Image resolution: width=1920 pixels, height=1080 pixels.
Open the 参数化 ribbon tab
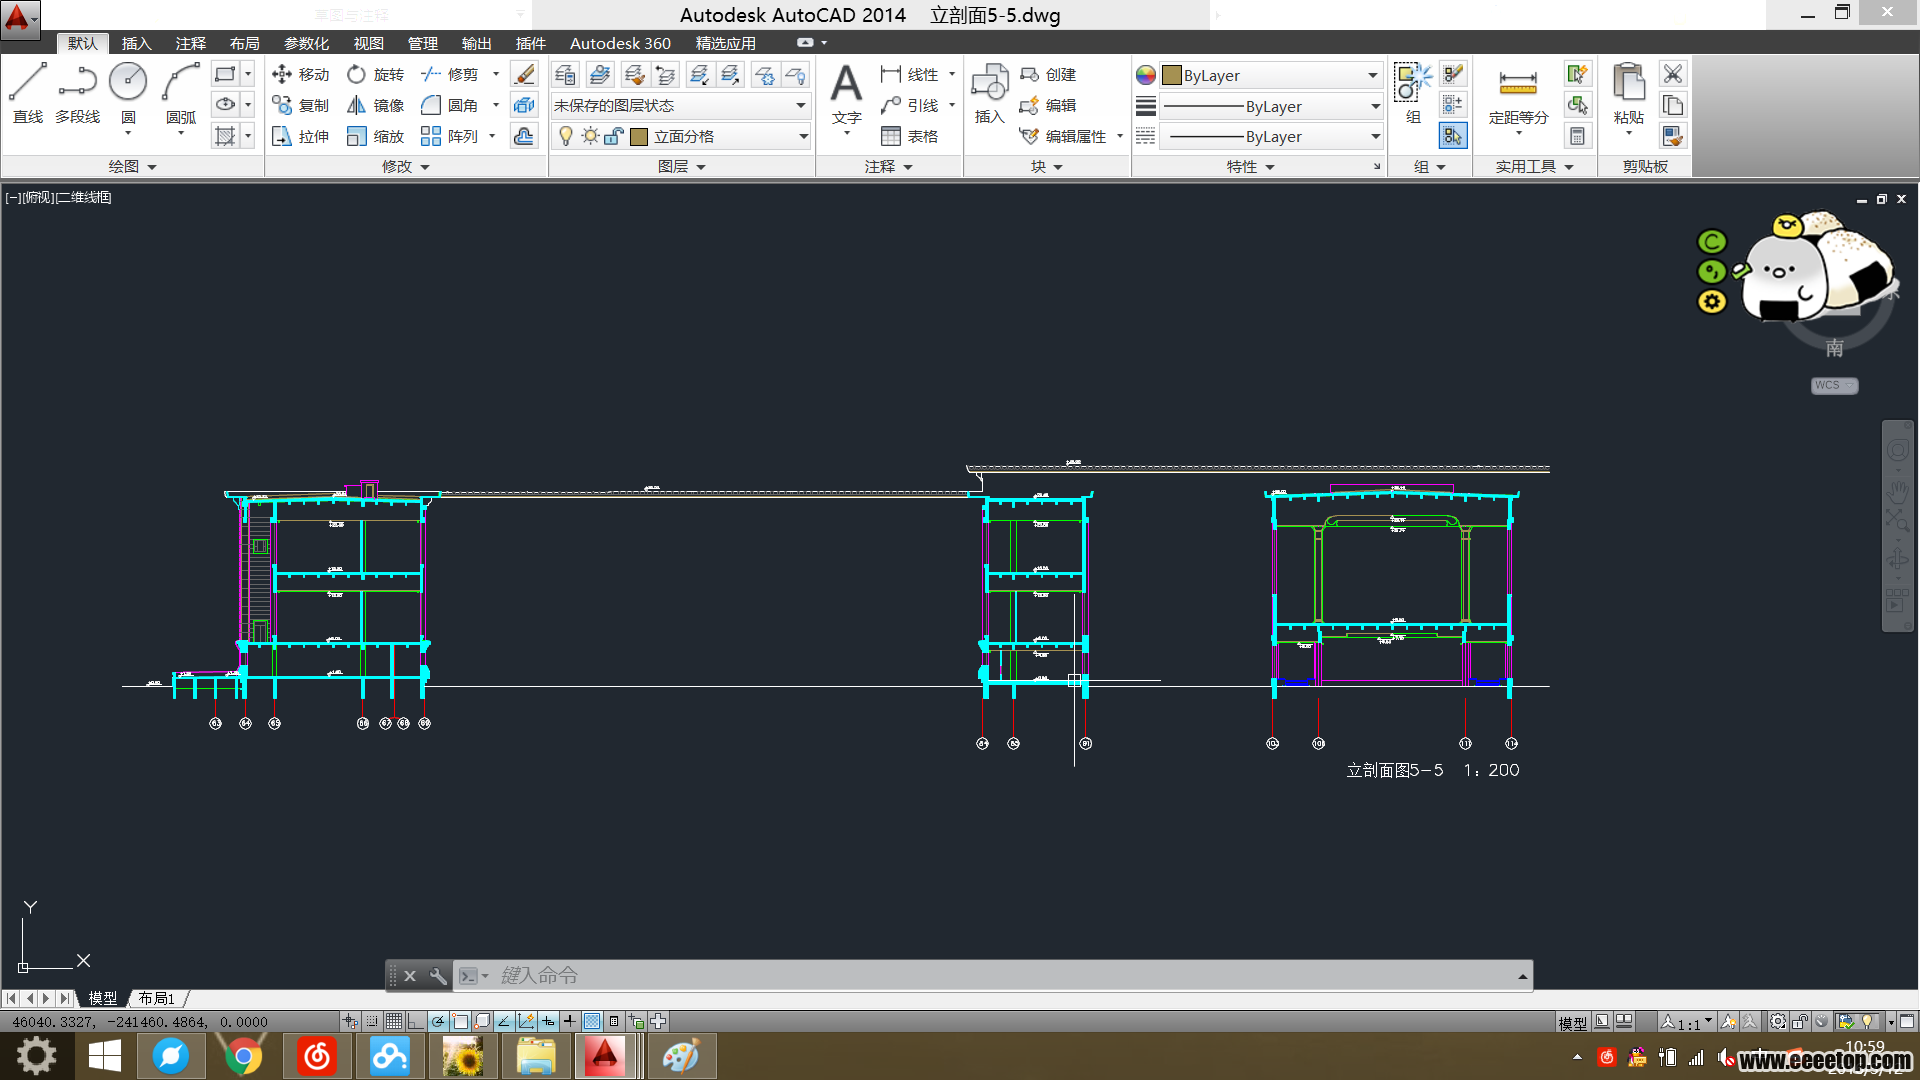[306, 43]
